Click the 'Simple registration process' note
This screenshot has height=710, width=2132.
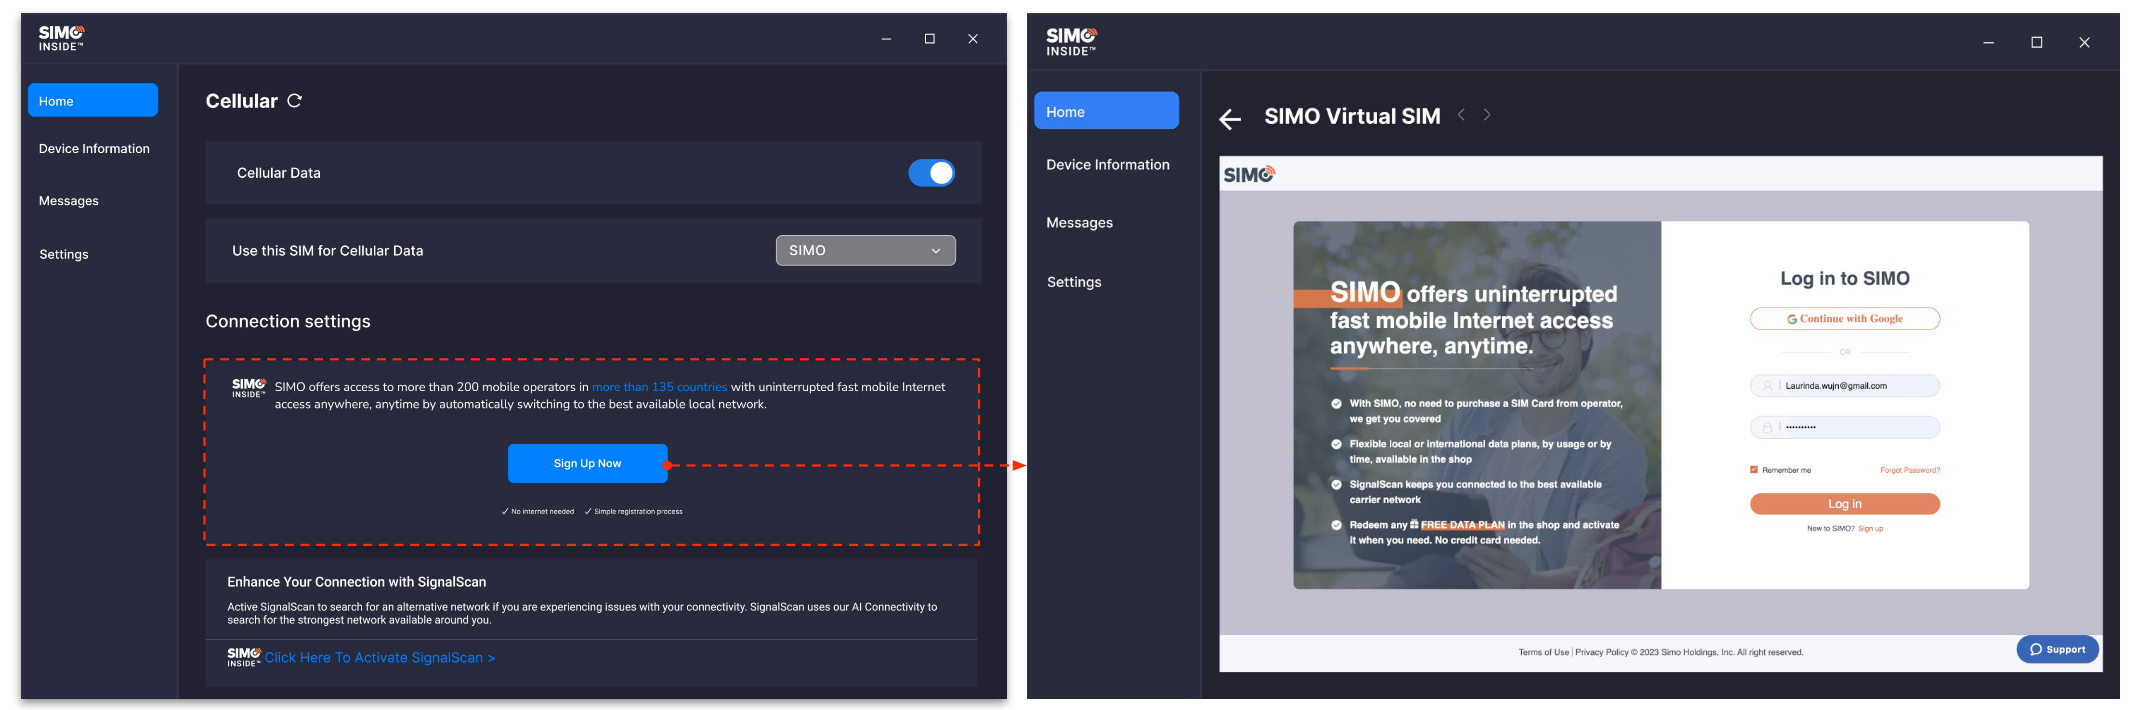point(634,511)
